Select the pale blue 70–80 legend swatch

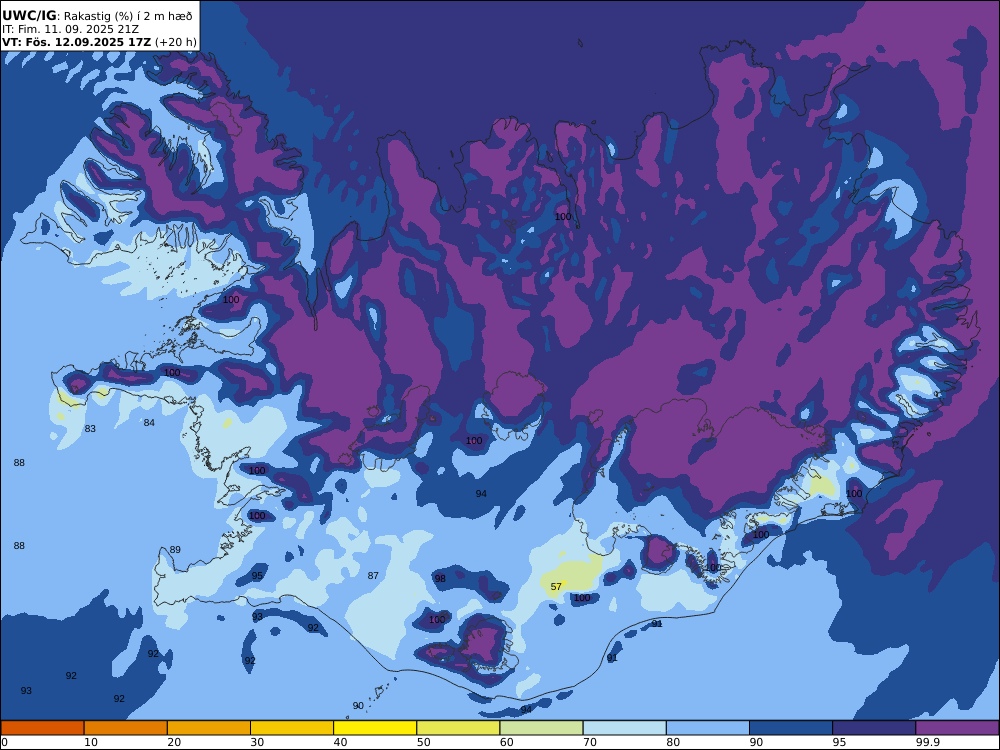pos(624,728)
